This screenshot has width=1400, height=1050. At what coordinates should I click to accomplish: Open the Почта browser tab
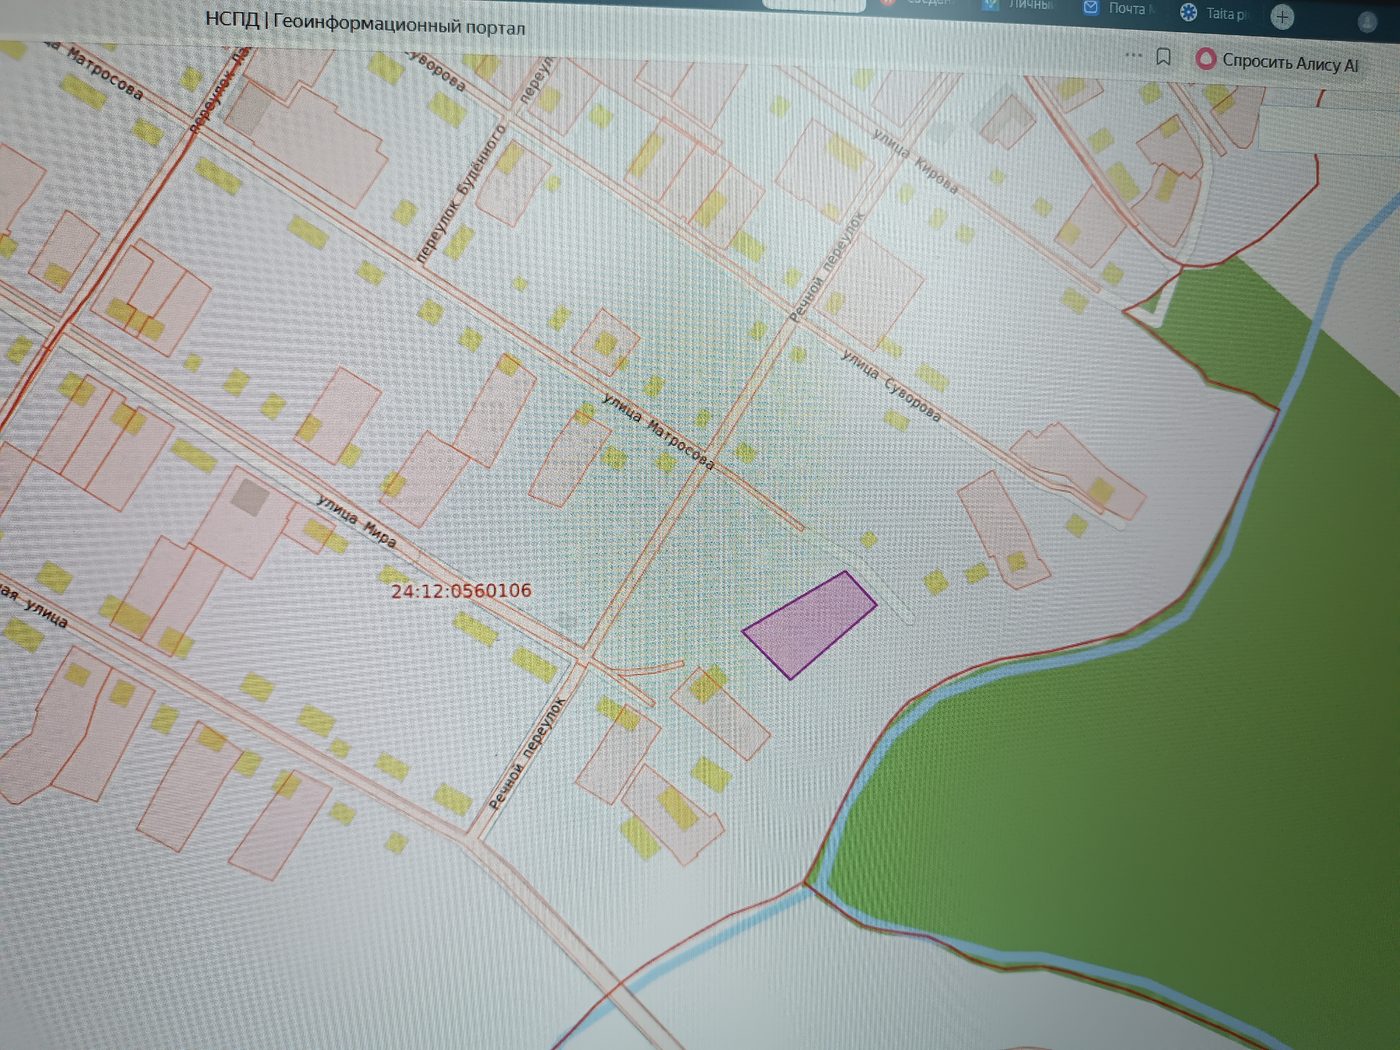1120,8
